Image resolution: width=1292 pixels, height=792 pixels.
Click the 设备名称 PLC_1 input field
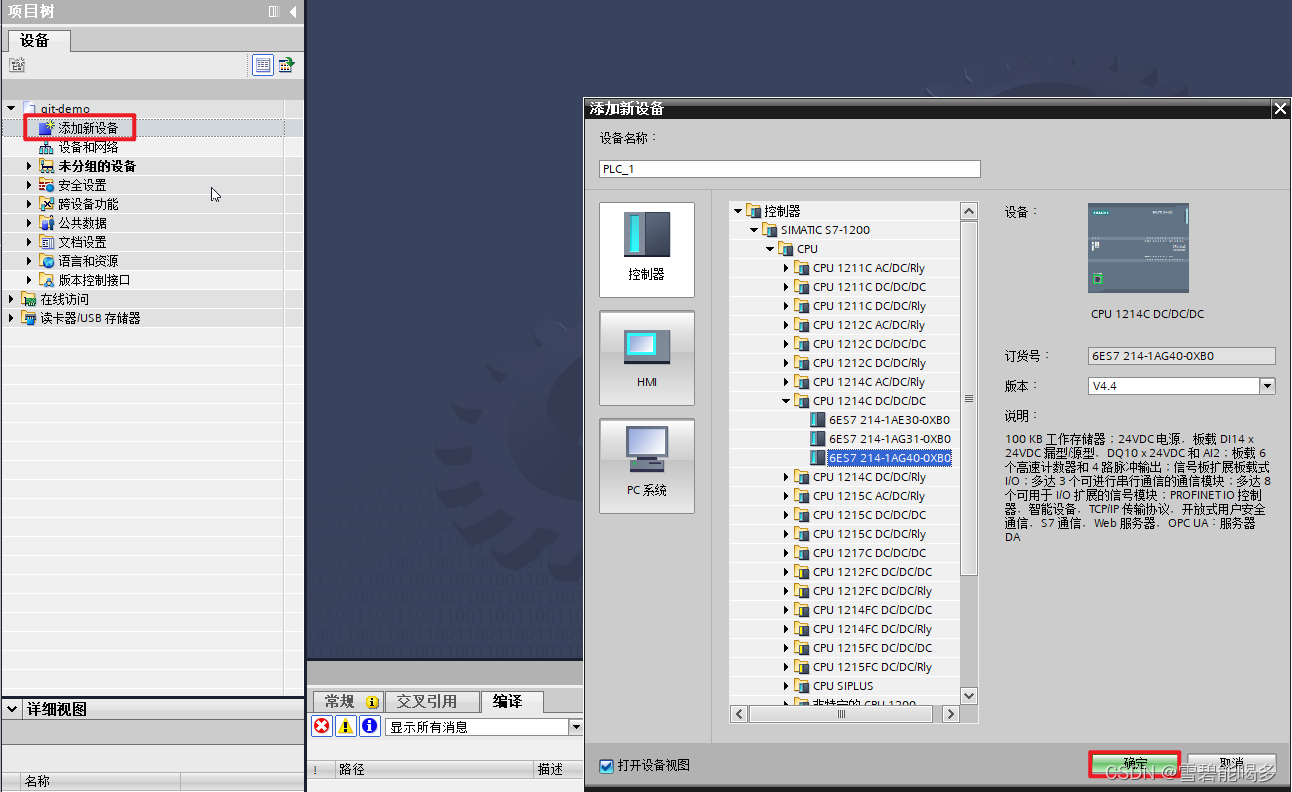coord(790,169)
